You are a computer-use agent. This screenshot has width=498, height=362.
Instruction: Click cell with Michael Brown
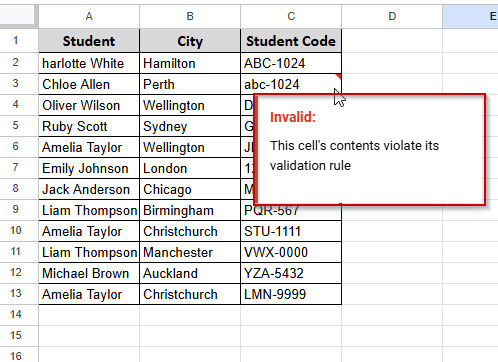[89, 273]
